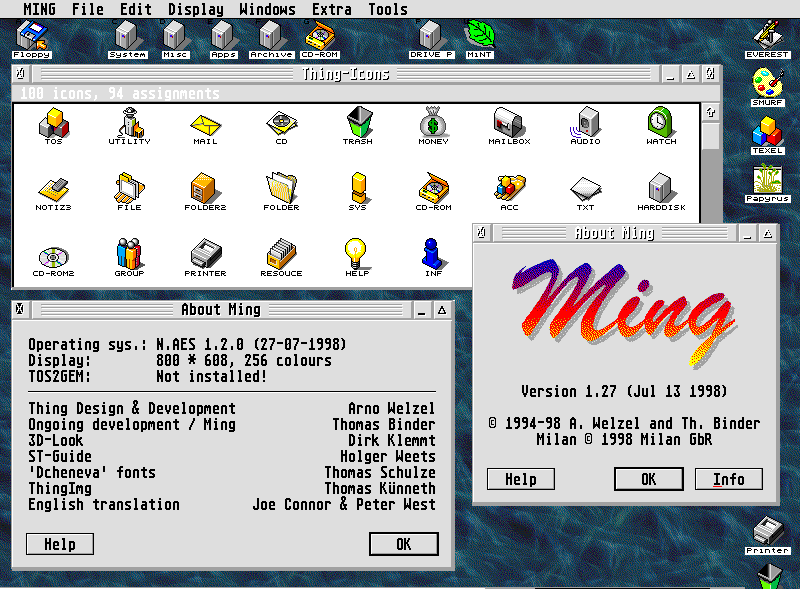Launch the Papyrus icon
Screen dimensions: 800x589
tap(767, 184)
